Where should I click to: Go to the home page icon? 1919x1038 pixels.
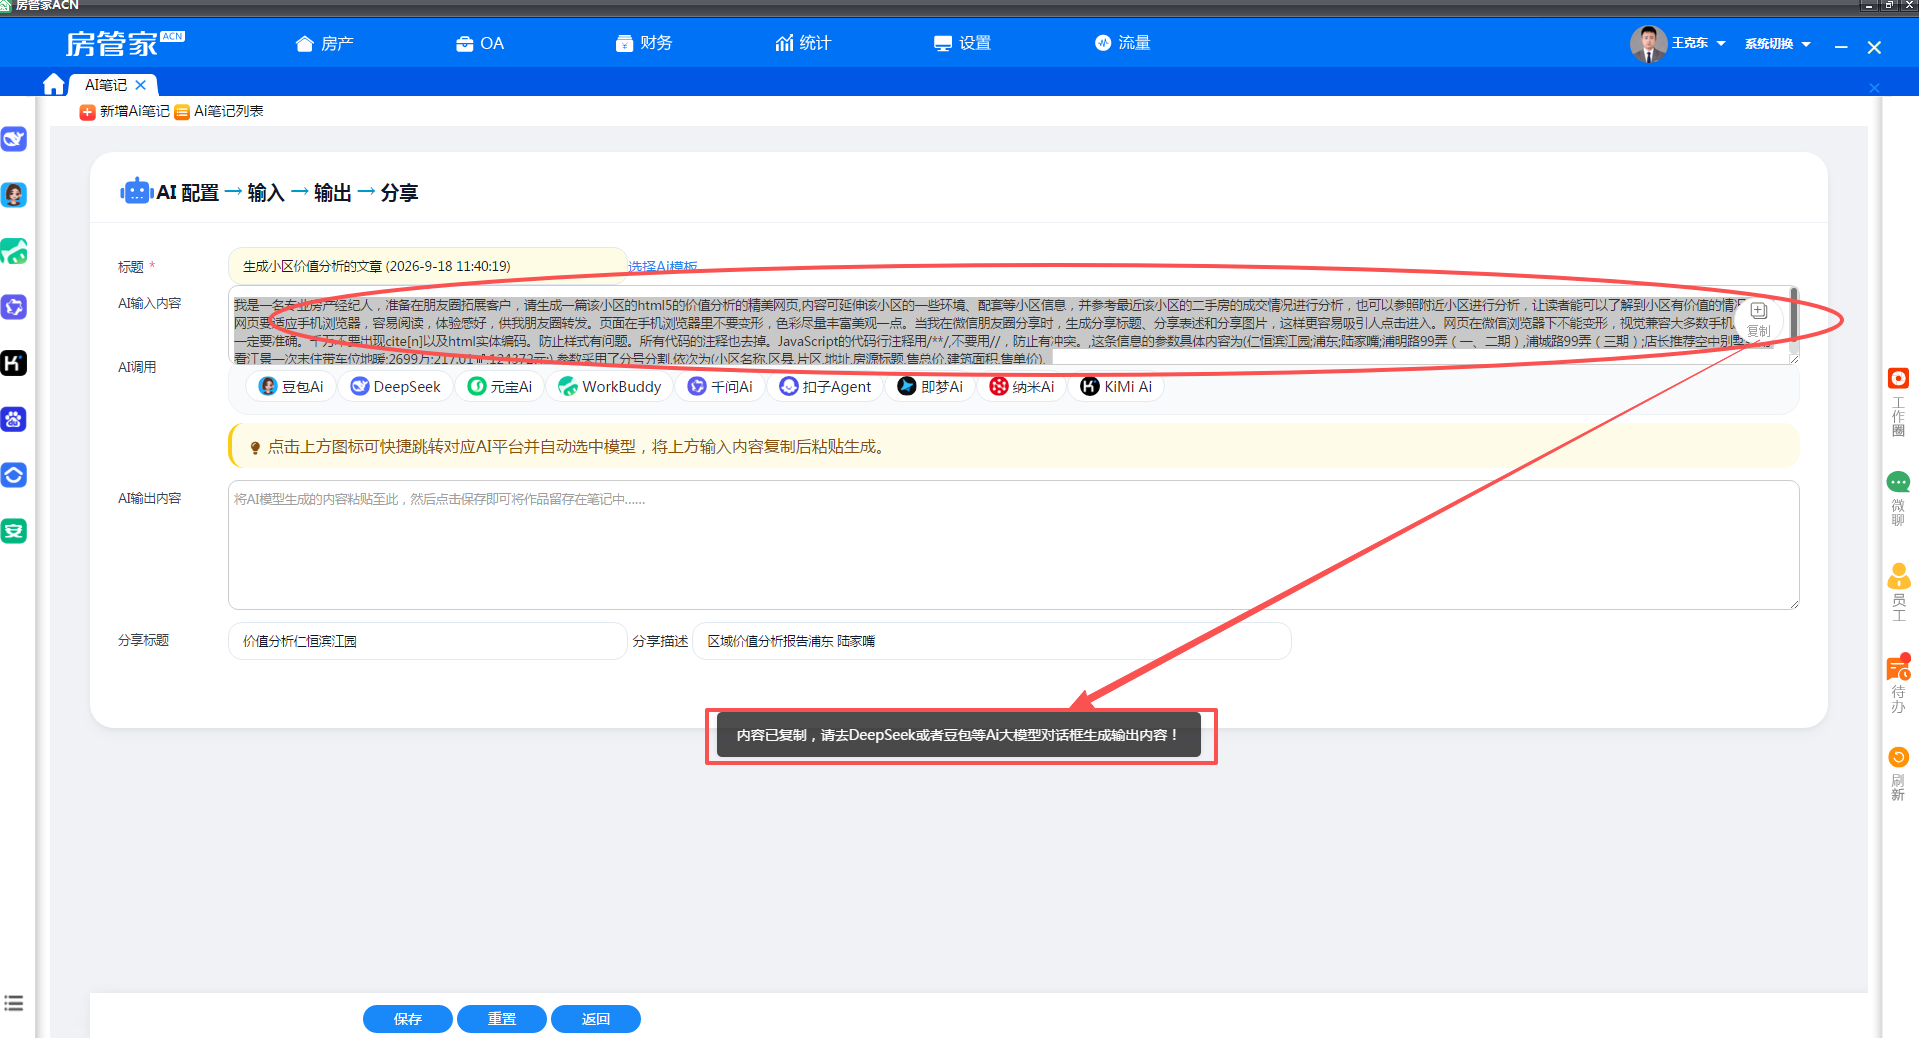[x=54, y=84]
